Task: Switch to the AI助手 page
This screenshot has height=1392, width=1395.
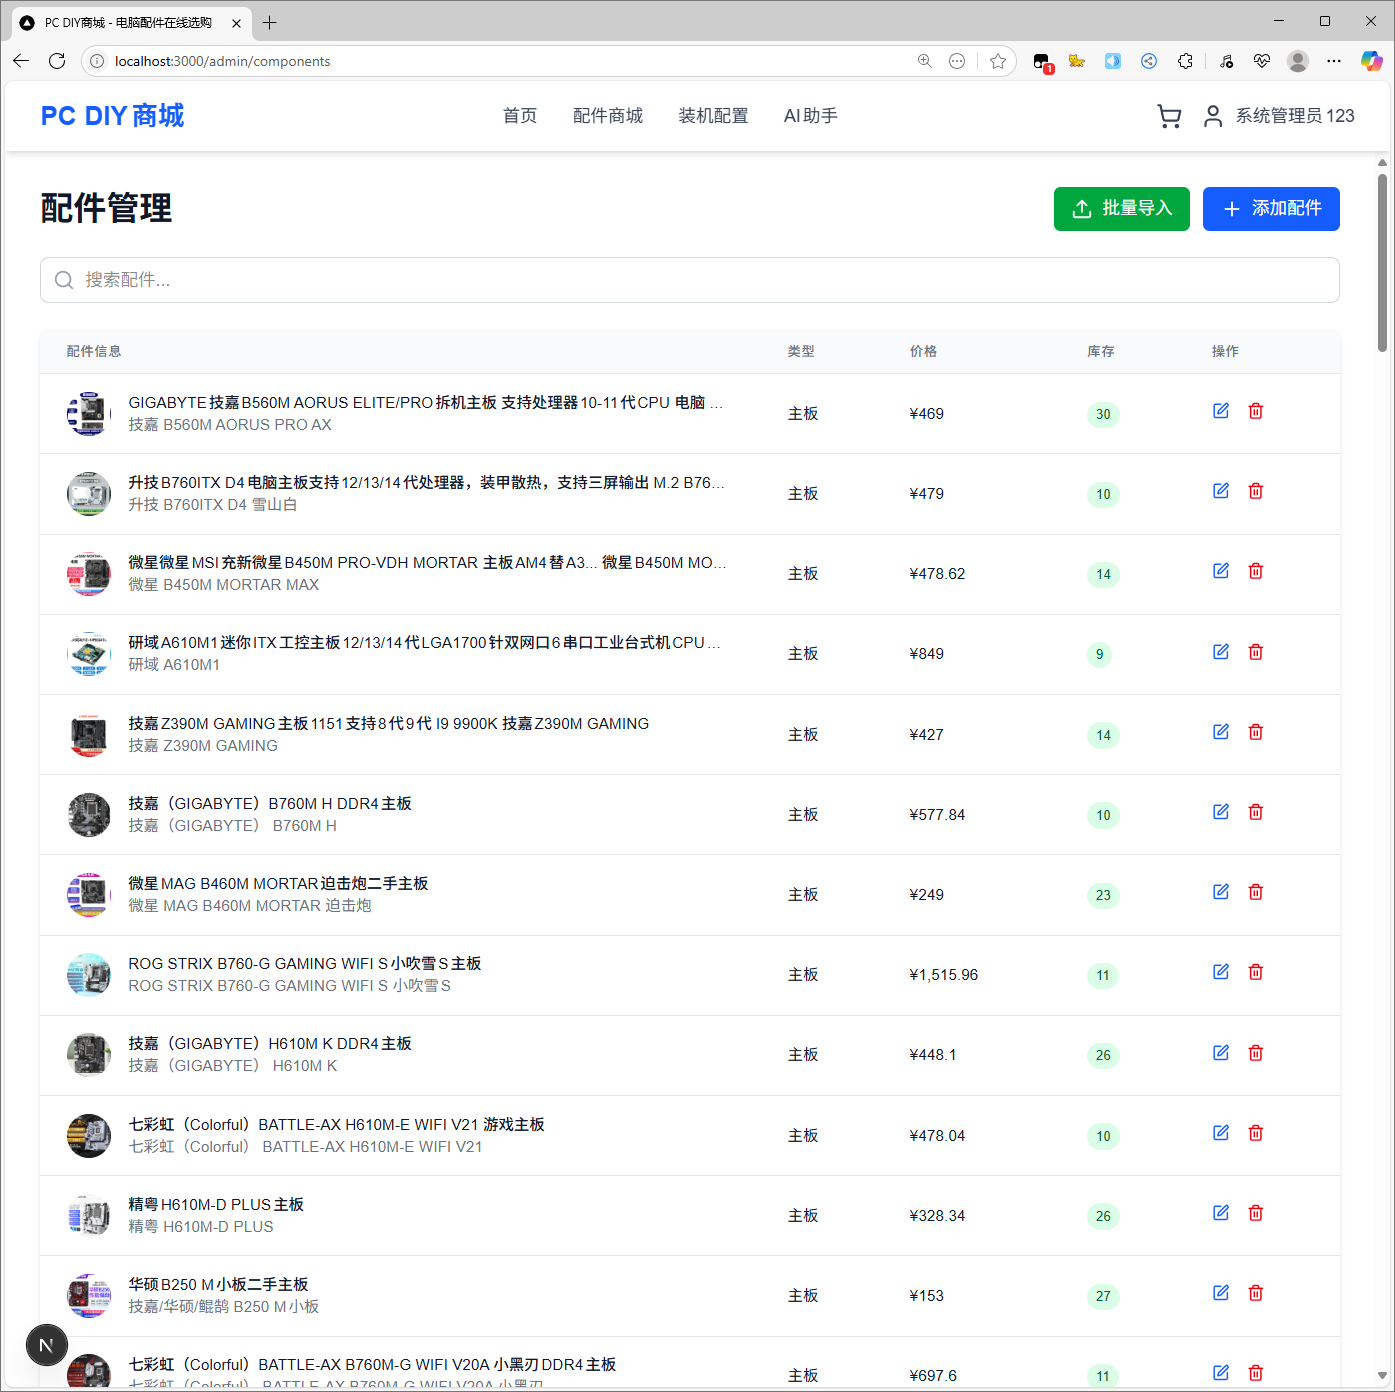Action: pos(810,116)
